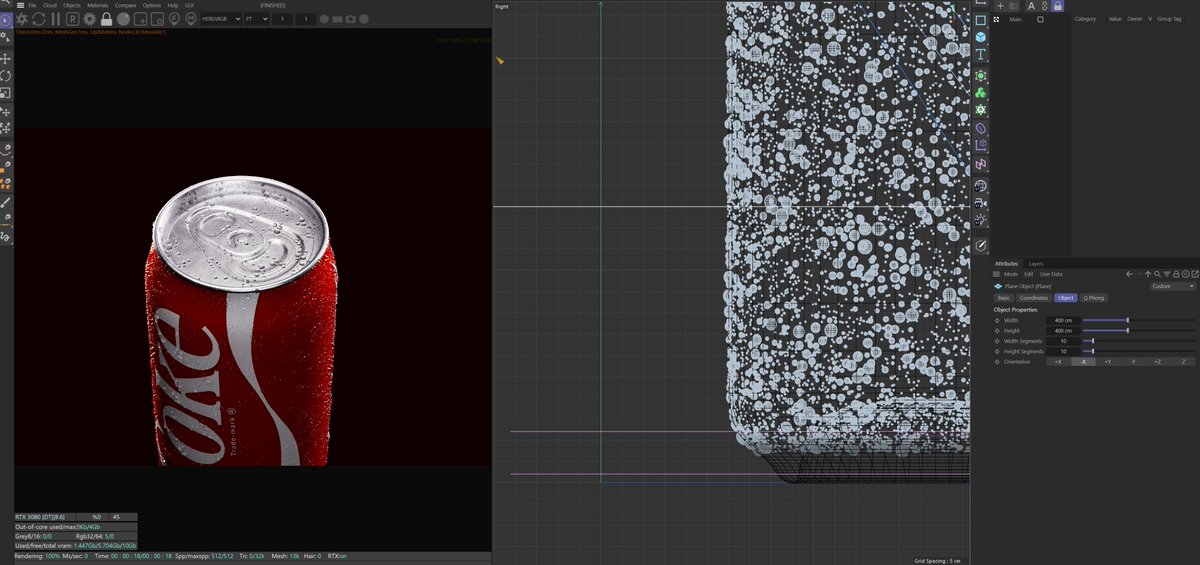This screenshot has width=1200, height=565.
Task: Click the Octane render start aperture icon
Action: click(21, 19)
